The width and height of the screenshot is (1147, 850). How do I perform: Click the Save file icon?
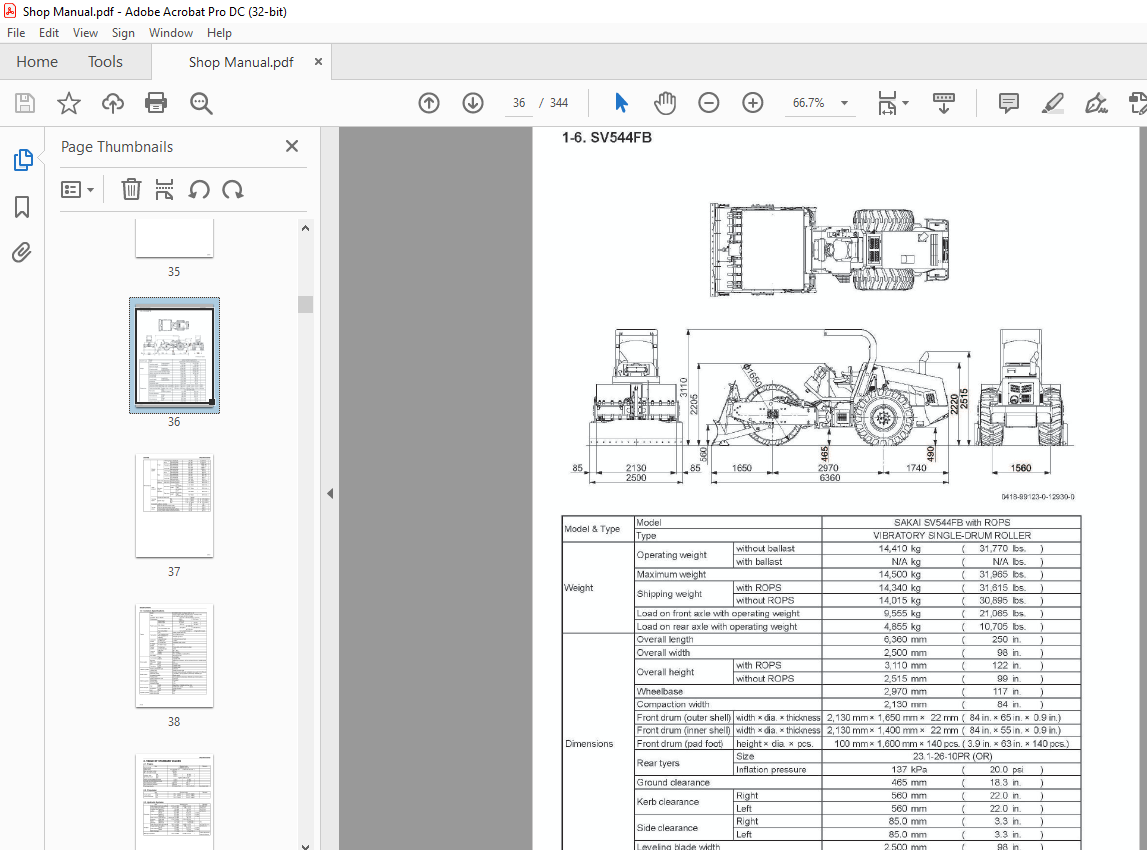25,103
